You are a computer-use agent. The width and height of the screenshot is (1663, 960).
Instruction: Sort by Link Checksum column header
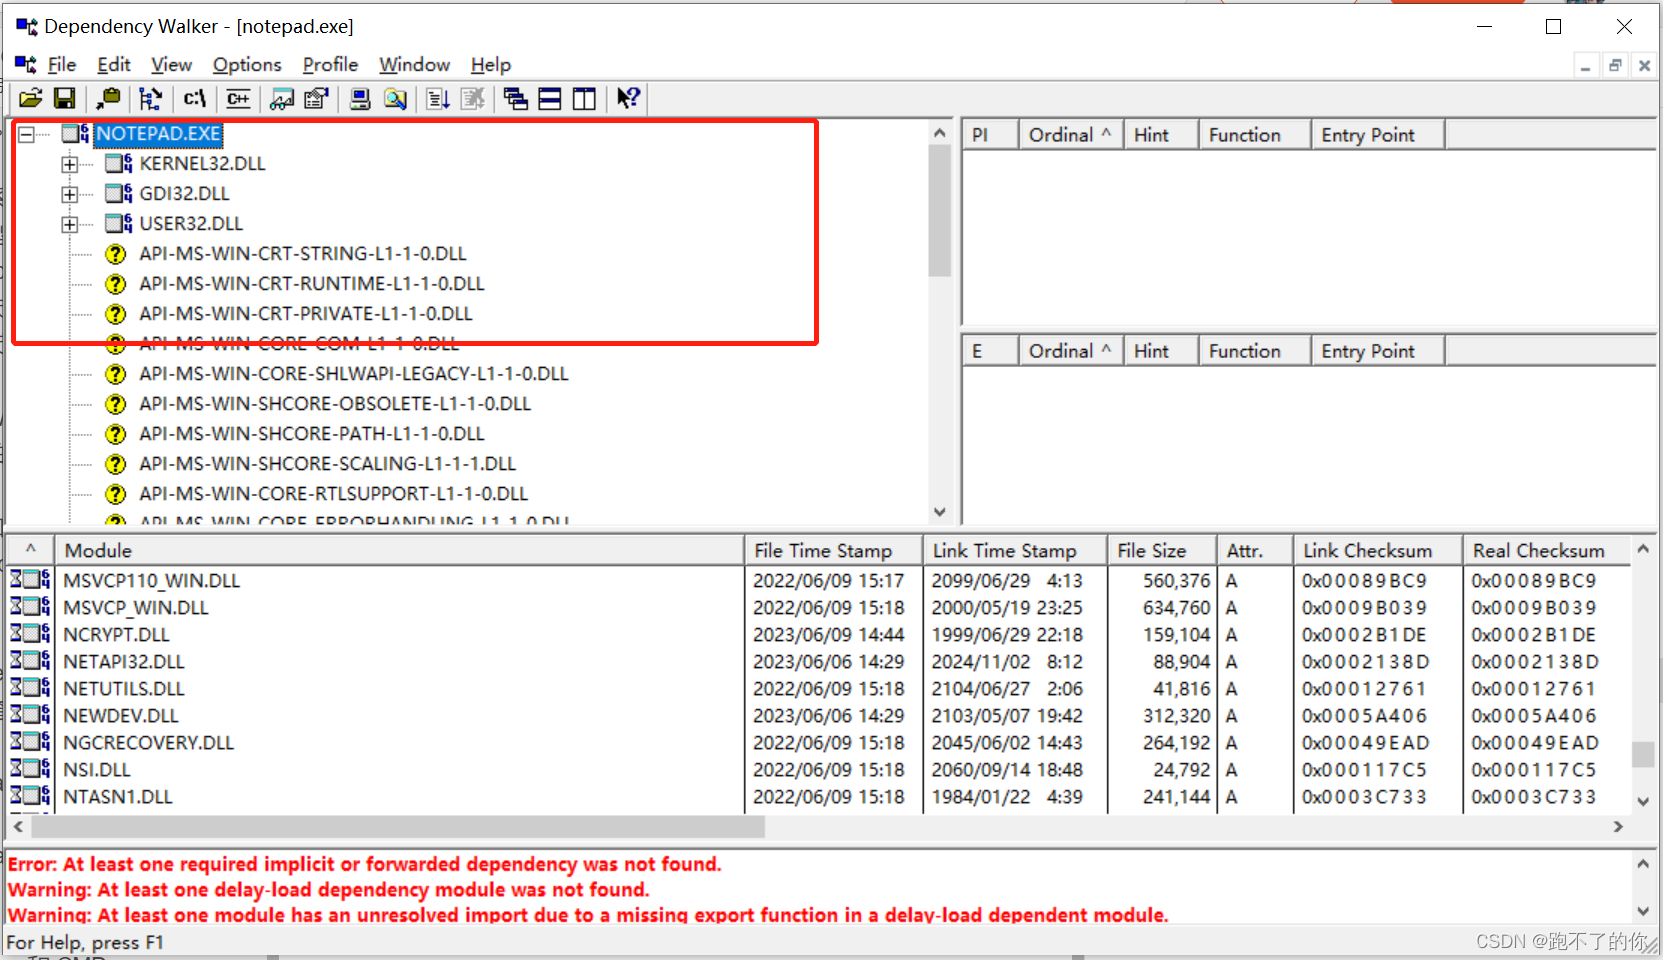1377,550
